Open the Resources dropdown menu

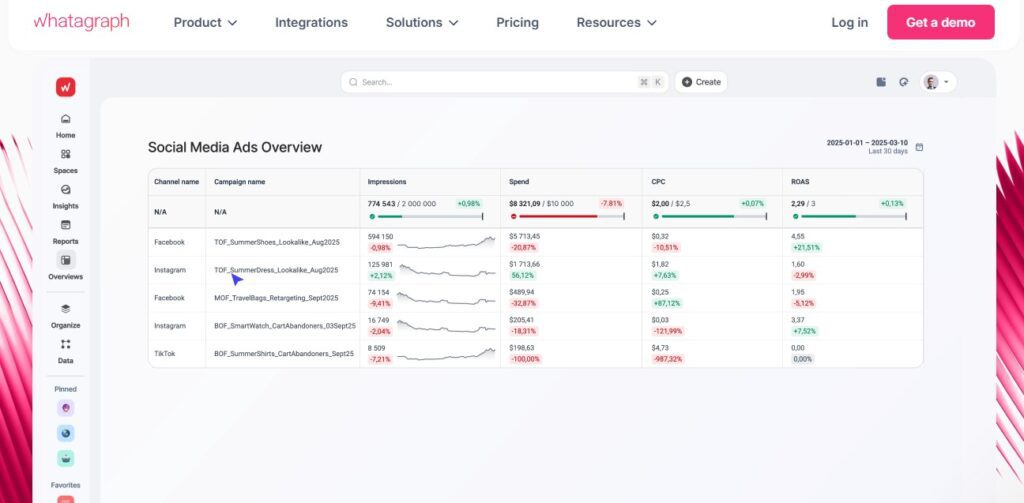pyautogui.click(x=616, y=22)
